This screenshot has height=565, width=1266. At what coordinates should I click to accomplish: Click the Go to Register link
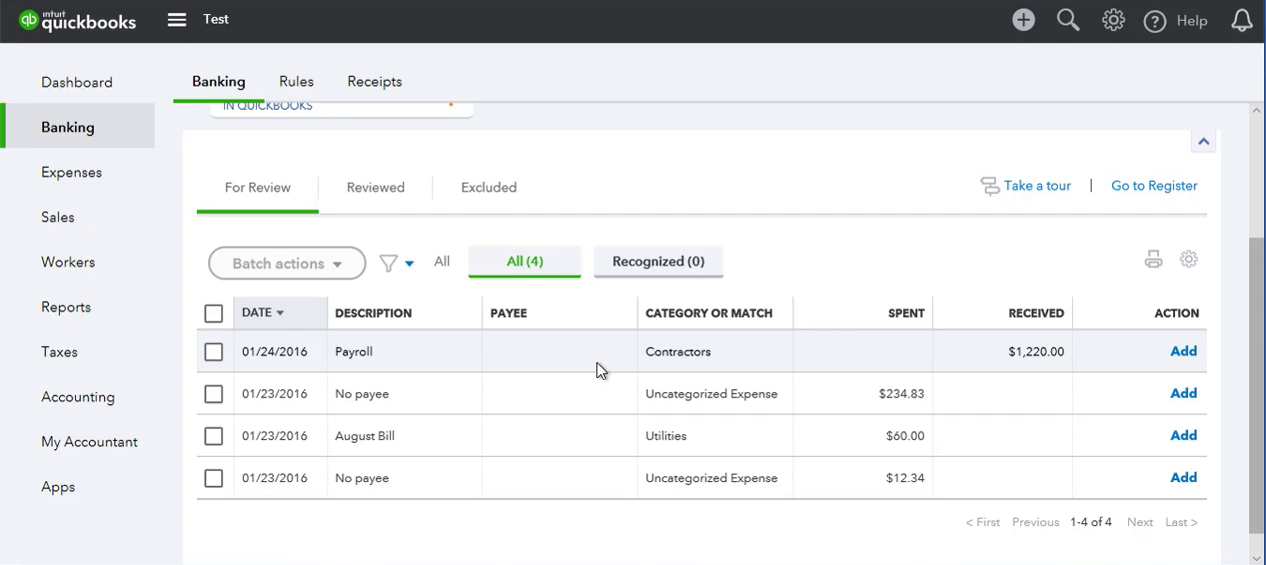(1154, 186)
